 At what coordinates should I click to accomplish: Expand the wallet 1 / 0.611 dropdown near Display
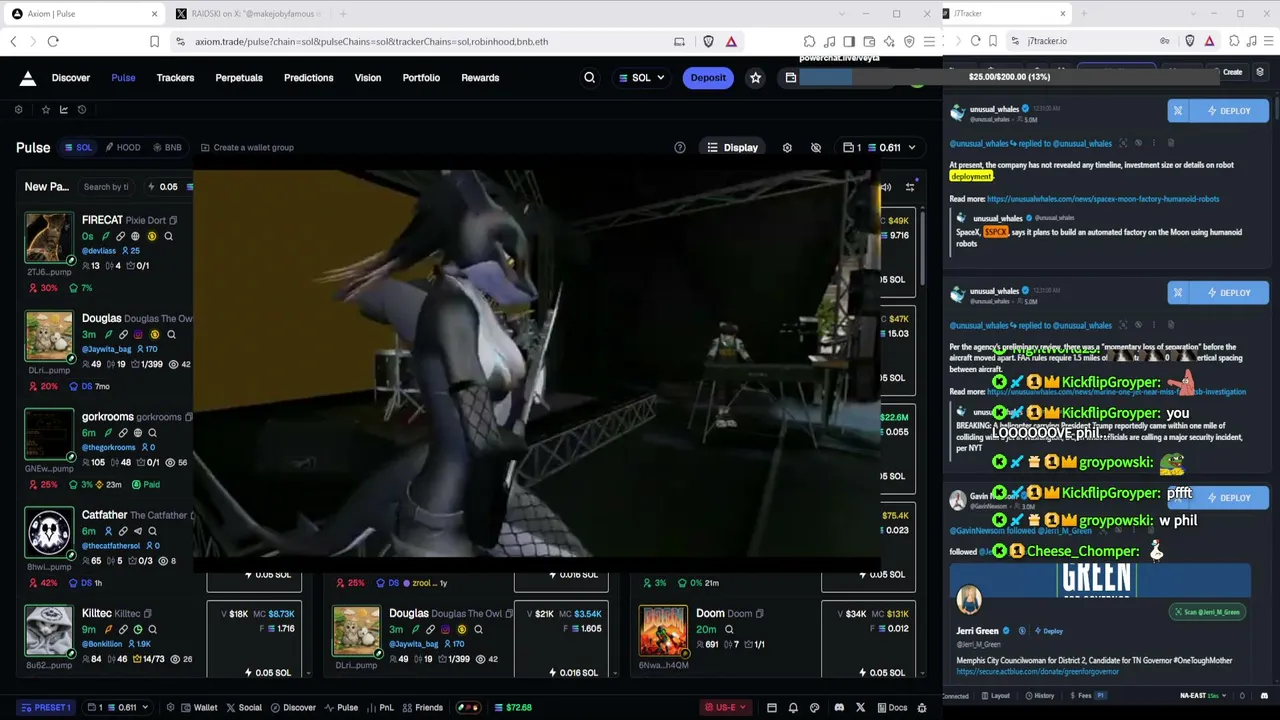[880, 148]
